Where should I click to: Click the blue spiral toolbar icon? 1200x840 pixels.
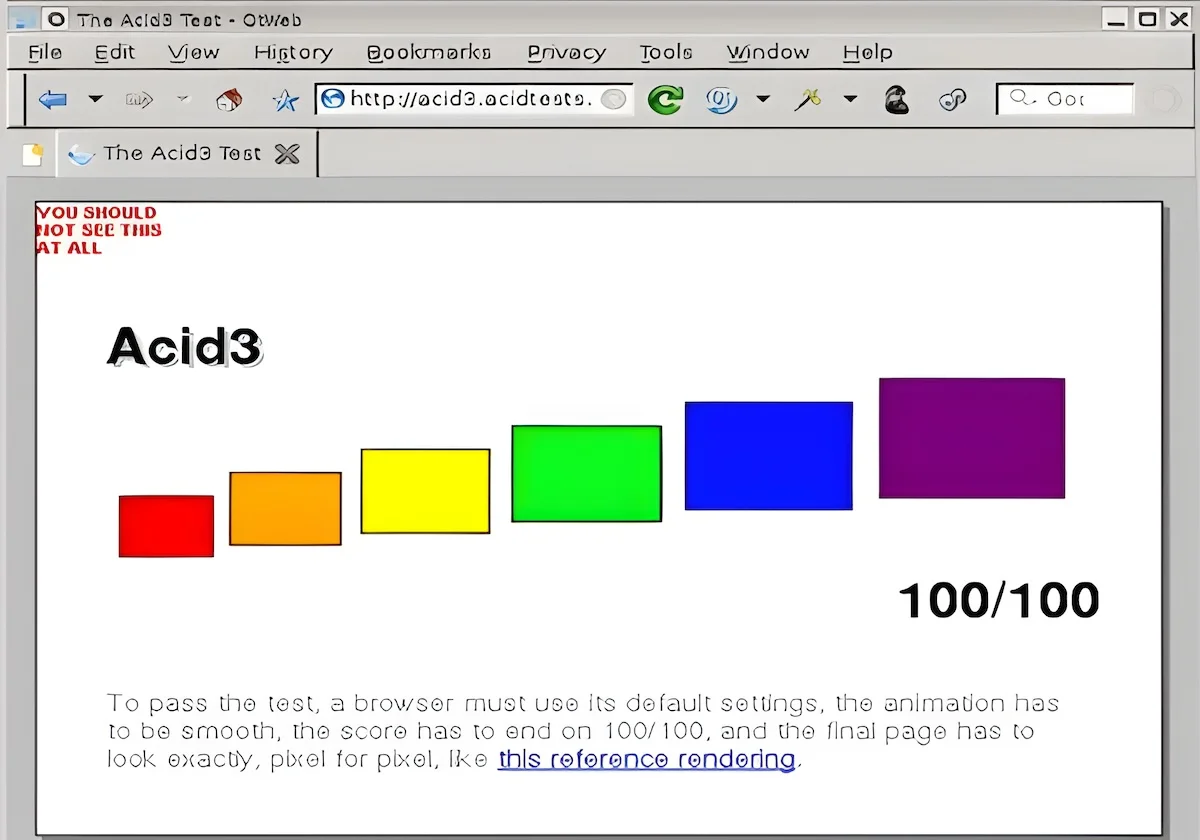click(721, 99)
